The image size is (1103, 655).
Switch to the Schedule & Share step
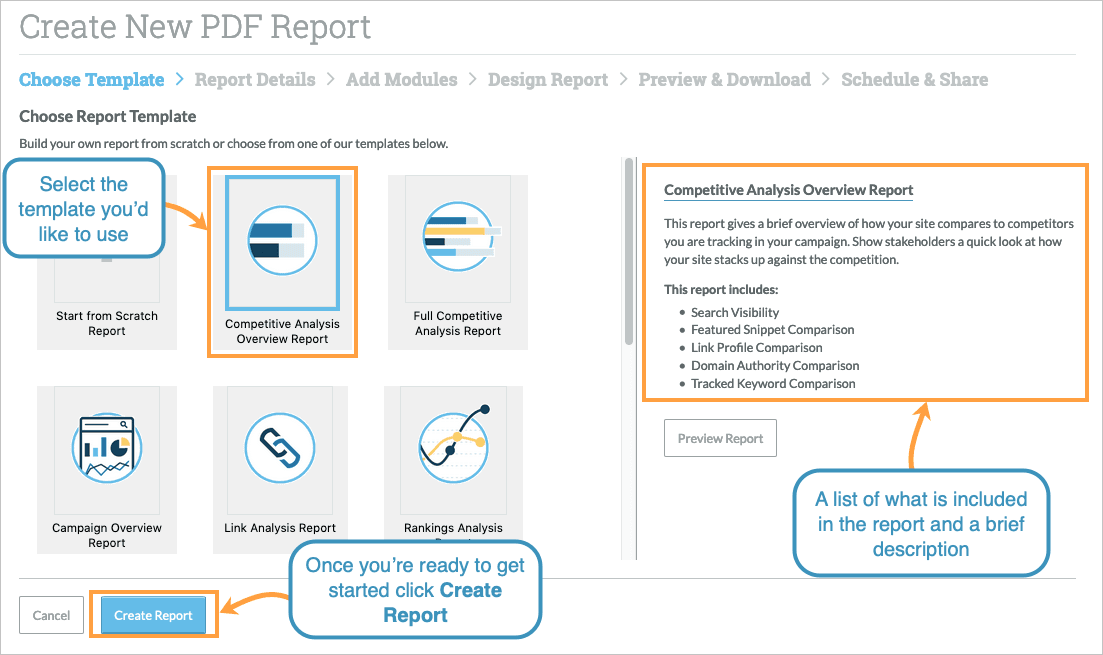(x=914, y=79)
